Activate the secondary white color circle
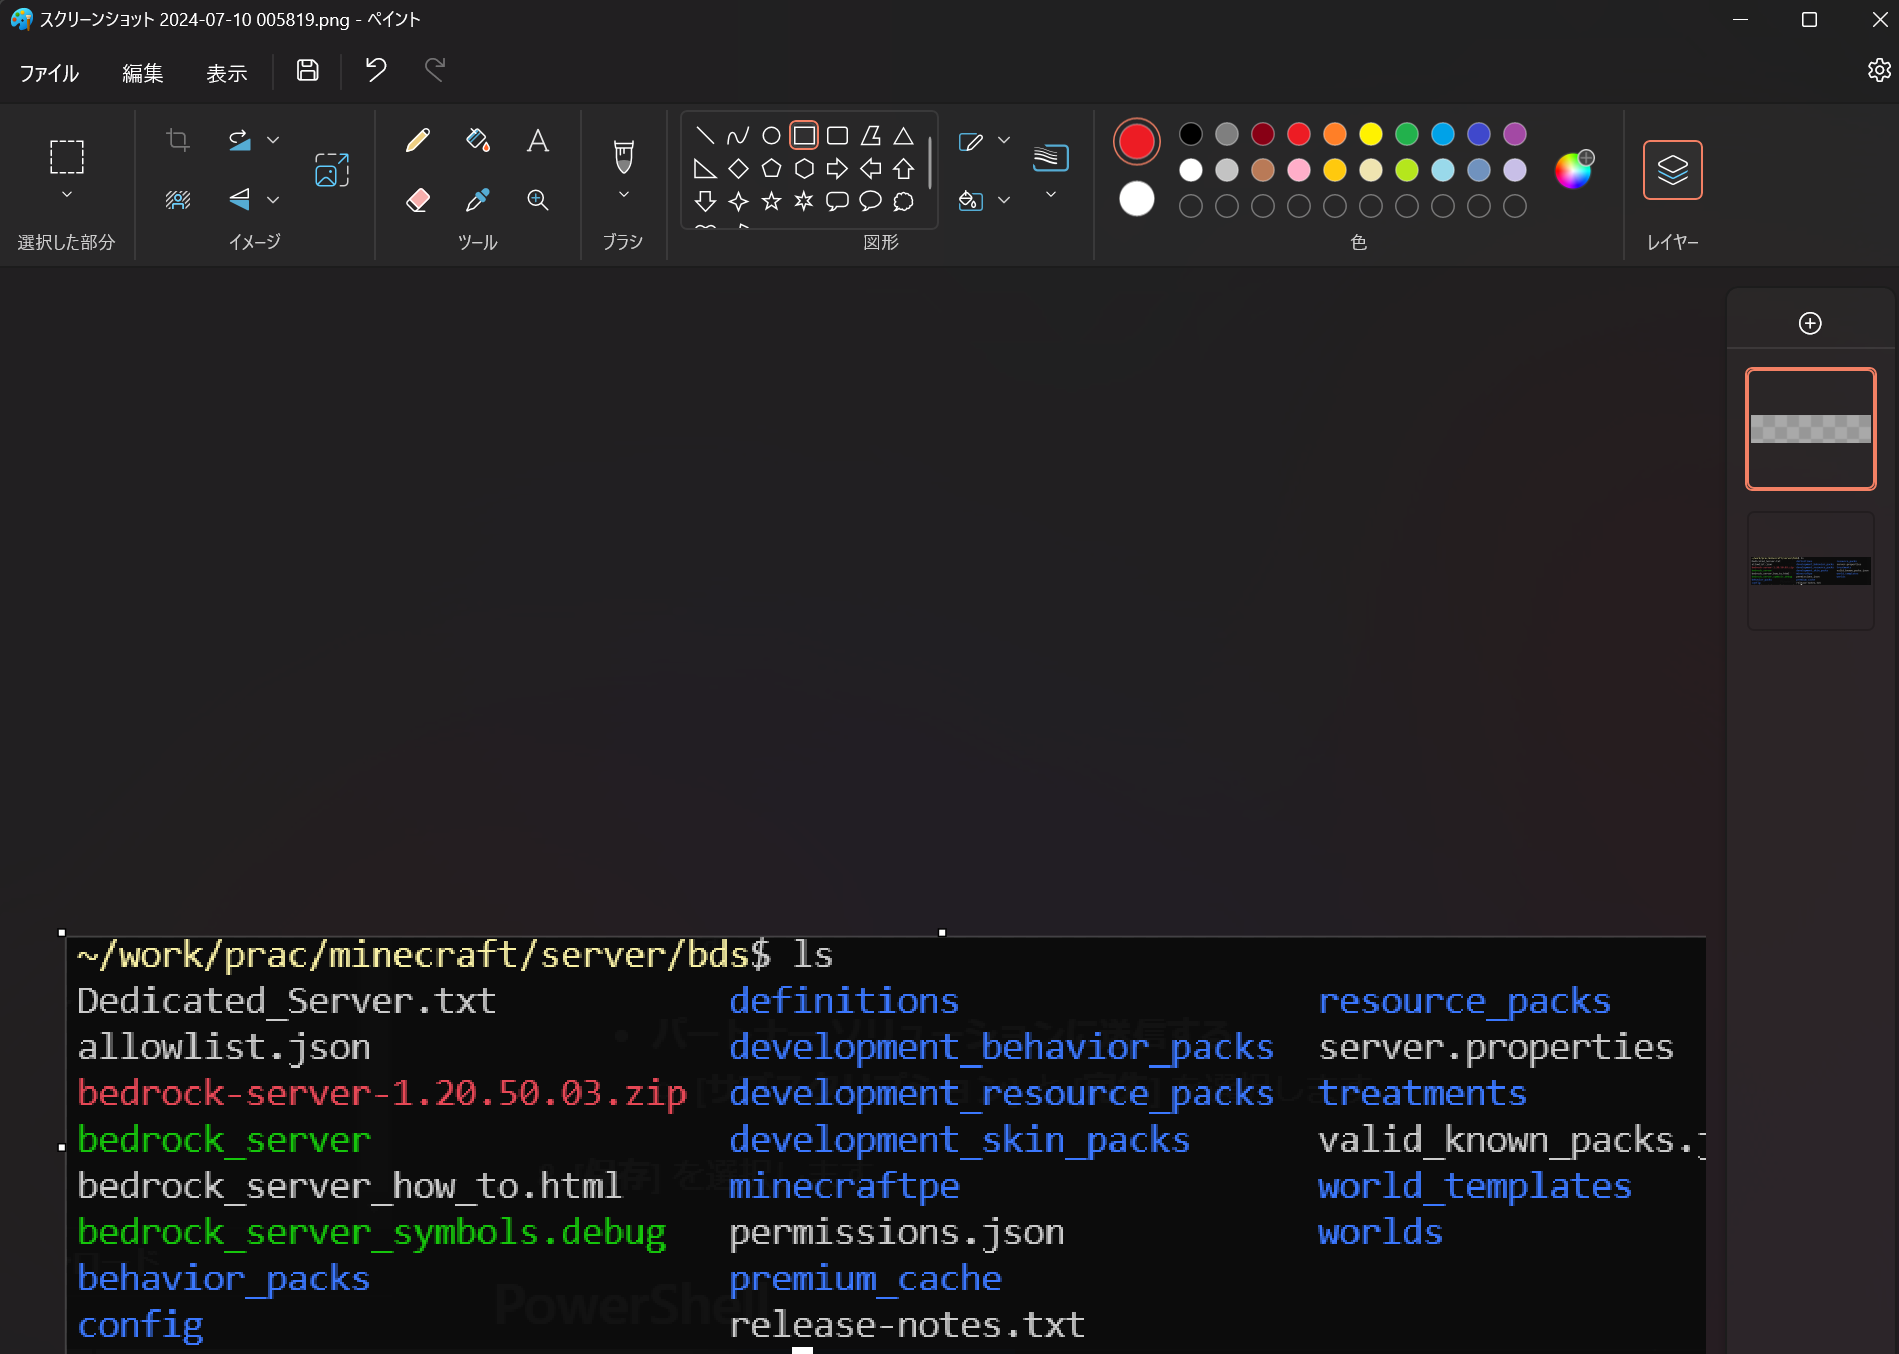1899x1354 pixels. point(1136,199)
